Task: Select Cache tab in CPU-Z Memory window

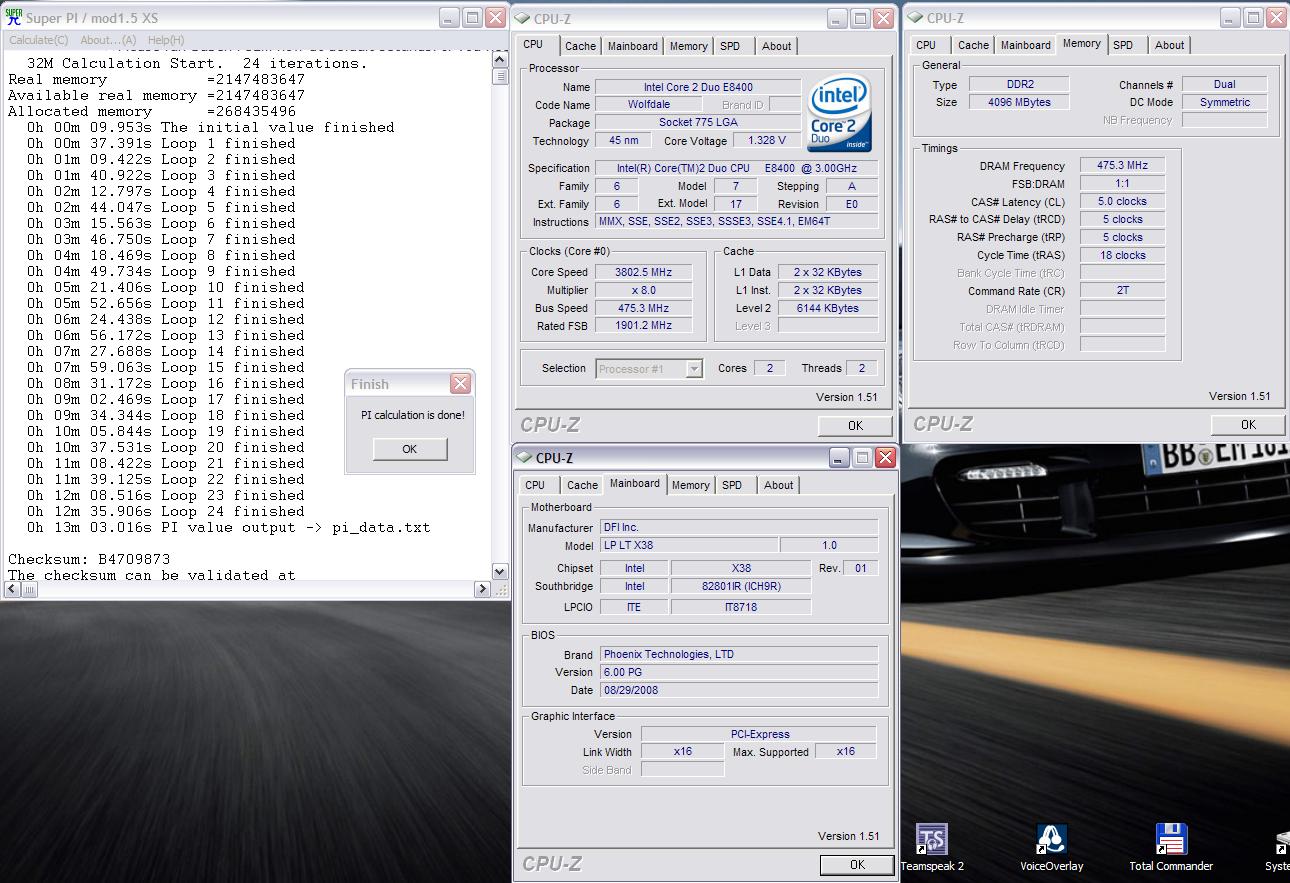Action: pyautogui.click(x=973, y=45)
